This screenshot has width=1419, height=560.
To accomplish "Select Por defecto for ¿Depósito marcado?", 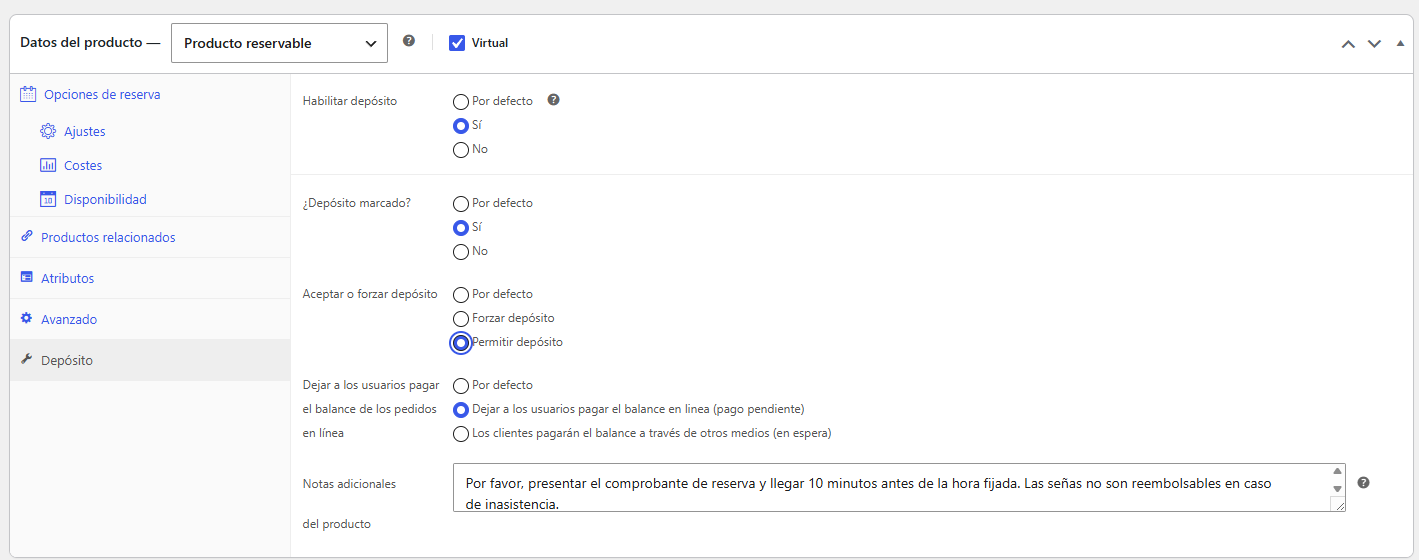I will tap(461, 204).
